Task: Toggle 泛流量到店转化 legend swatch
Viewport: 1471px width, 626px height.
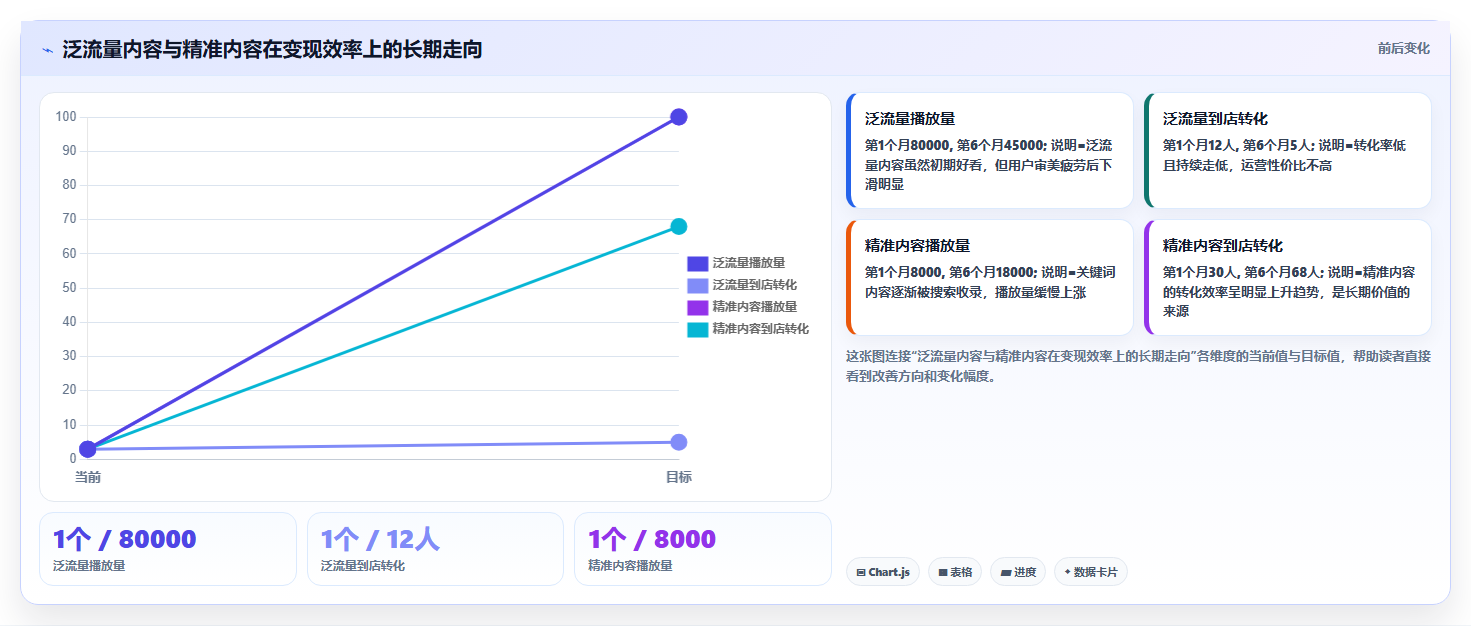Action: (x=697, y=285)
